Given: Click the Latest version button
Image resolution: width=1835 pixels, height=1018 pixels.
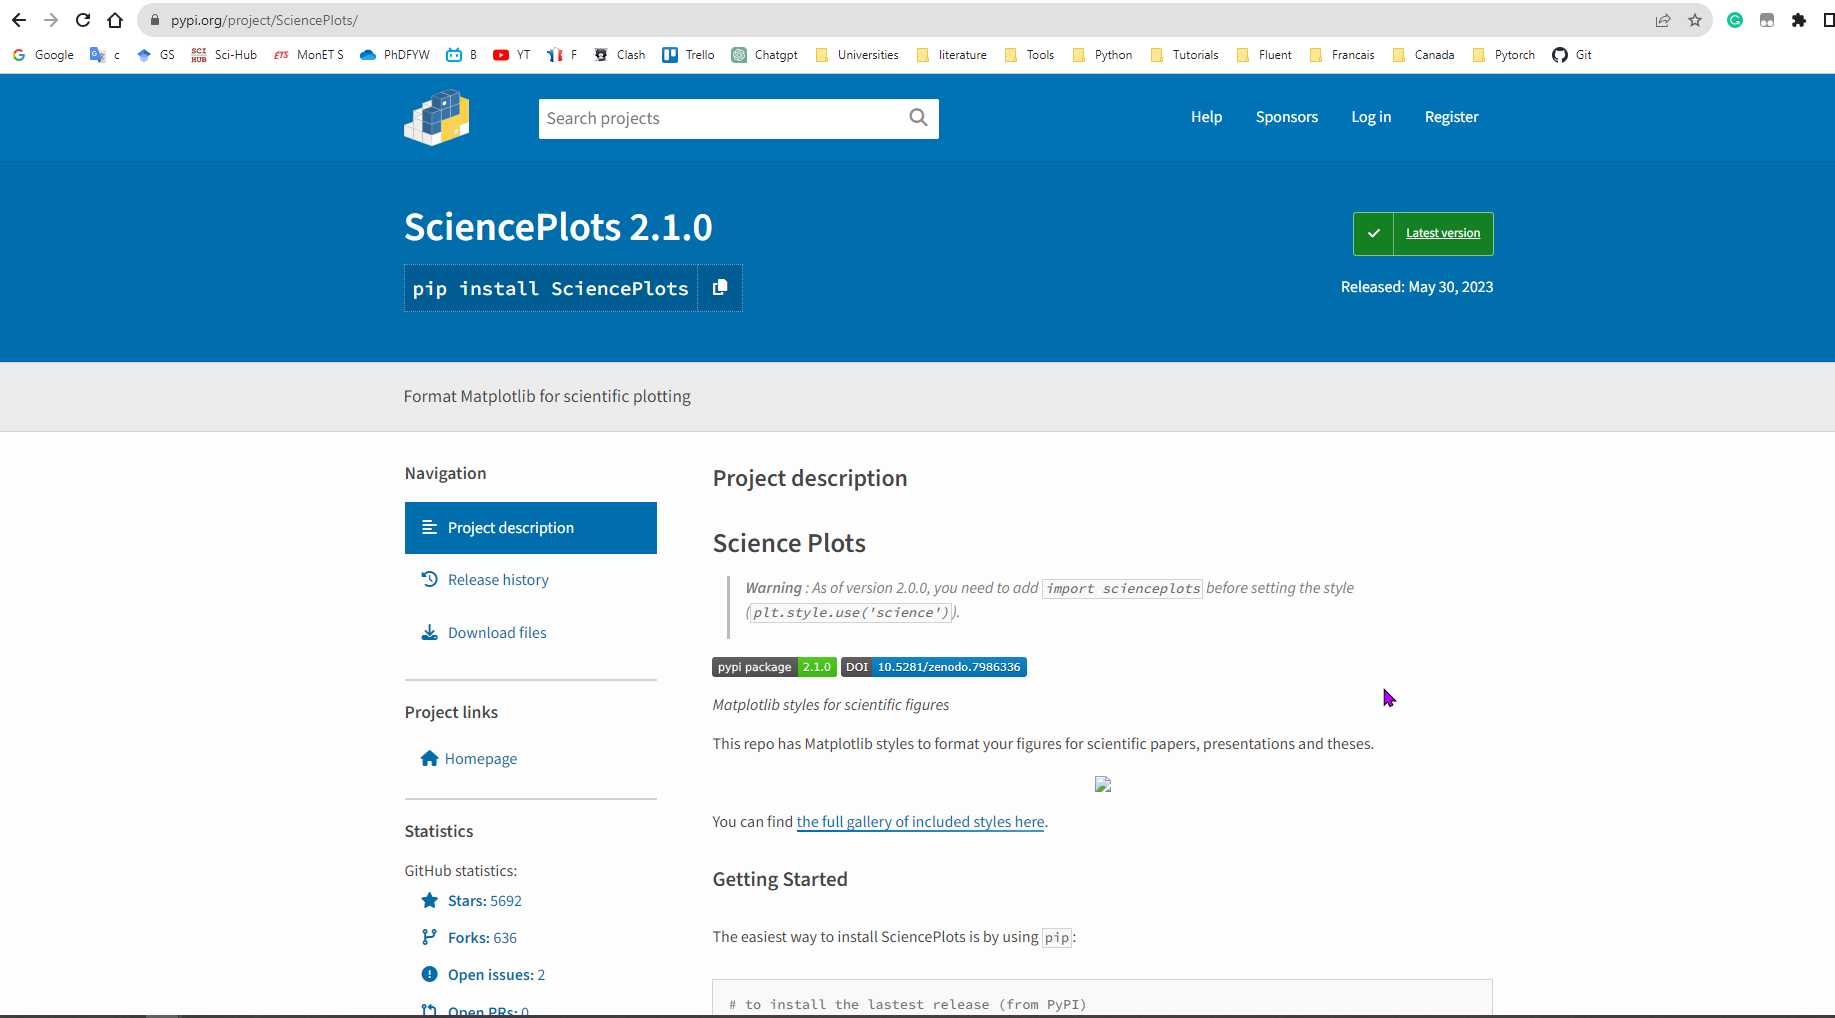Looking at the screenshot, I should point(1423,233).
